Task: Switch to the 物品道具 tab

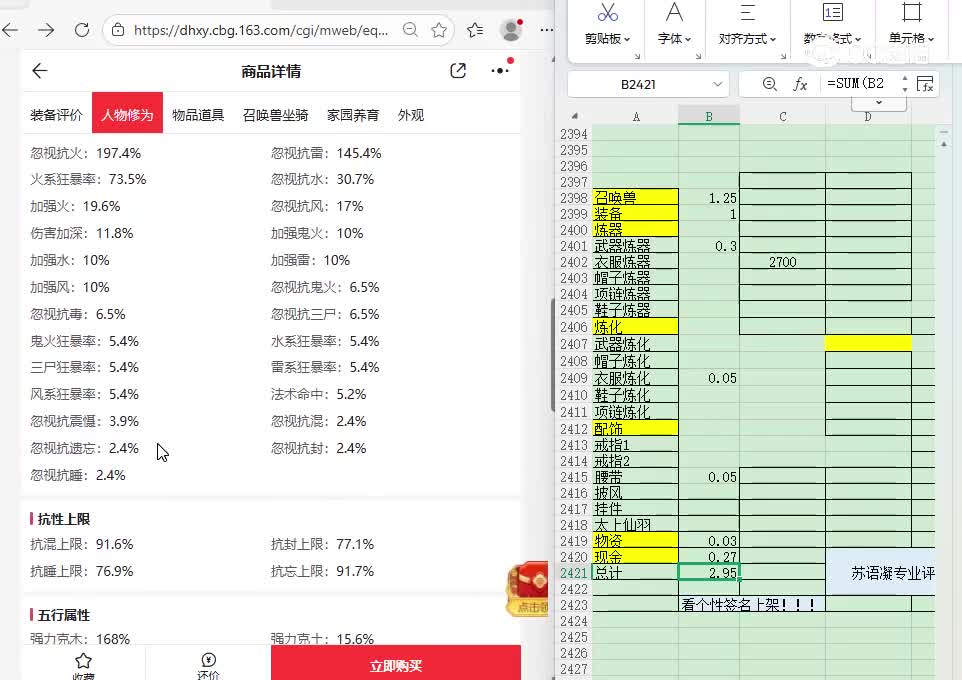Action: [x=198, y=115]
